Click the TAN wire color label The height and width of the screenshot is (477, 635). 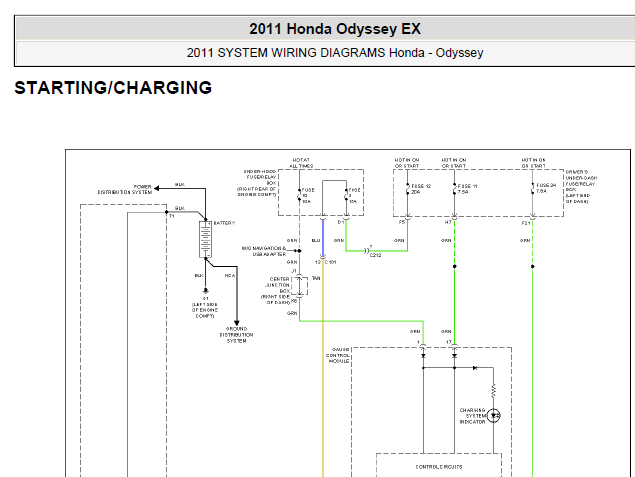click(x=316, y=278)
